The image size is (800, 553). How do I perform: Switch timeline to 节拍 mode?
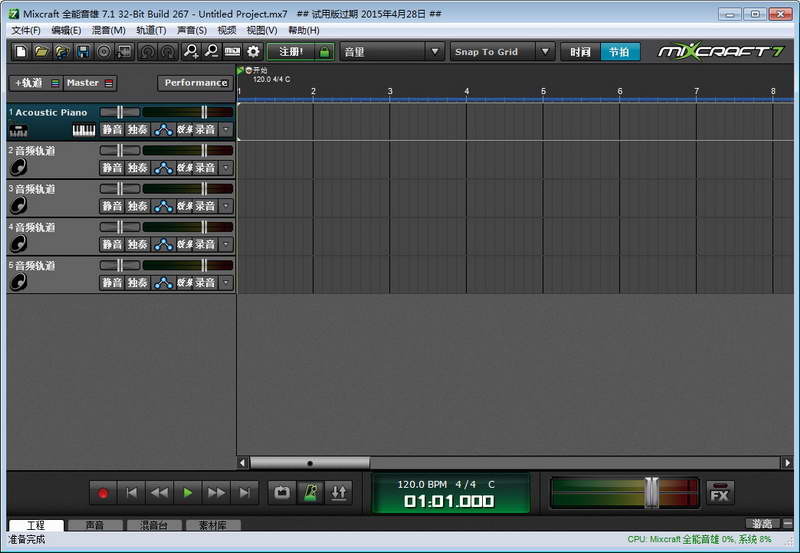(620, 52)
